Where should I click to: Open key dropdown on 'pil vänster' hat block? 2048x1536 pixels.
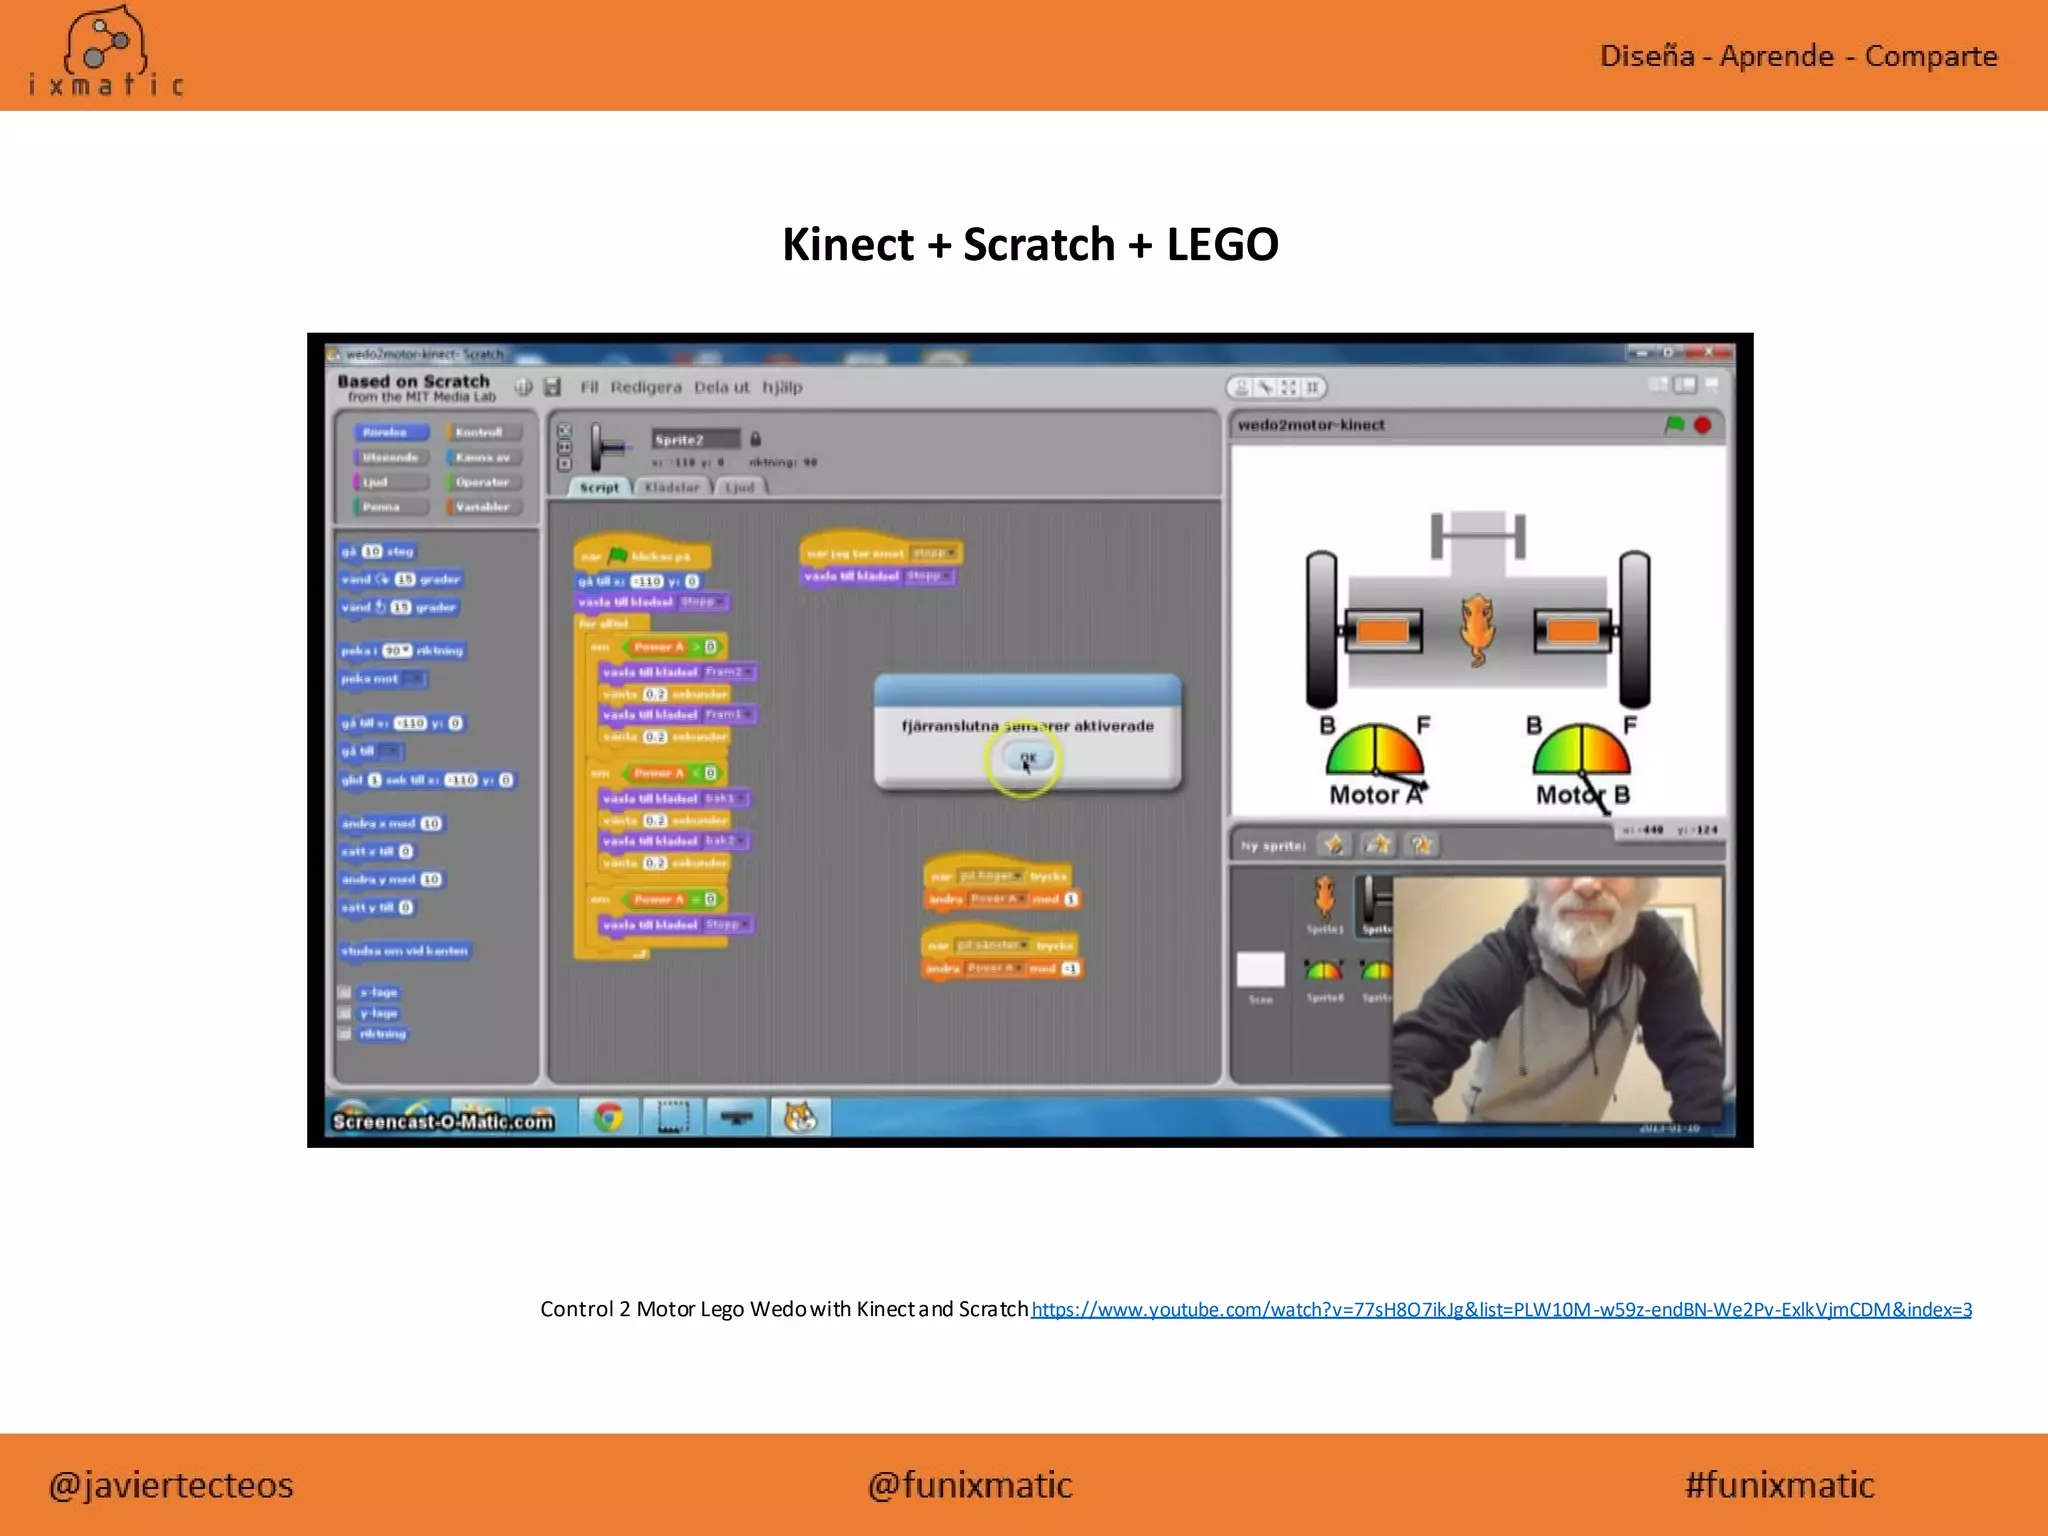(x=991, y=945)
